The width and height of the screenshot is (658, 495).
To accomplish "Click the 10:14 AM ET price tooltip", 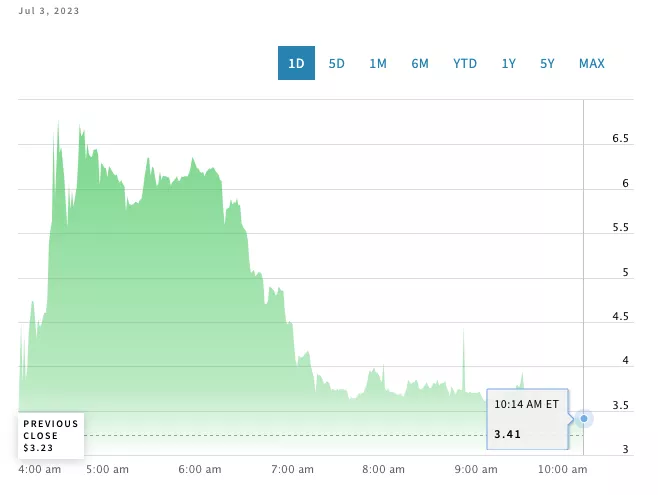I will click(x=527, y=419).
